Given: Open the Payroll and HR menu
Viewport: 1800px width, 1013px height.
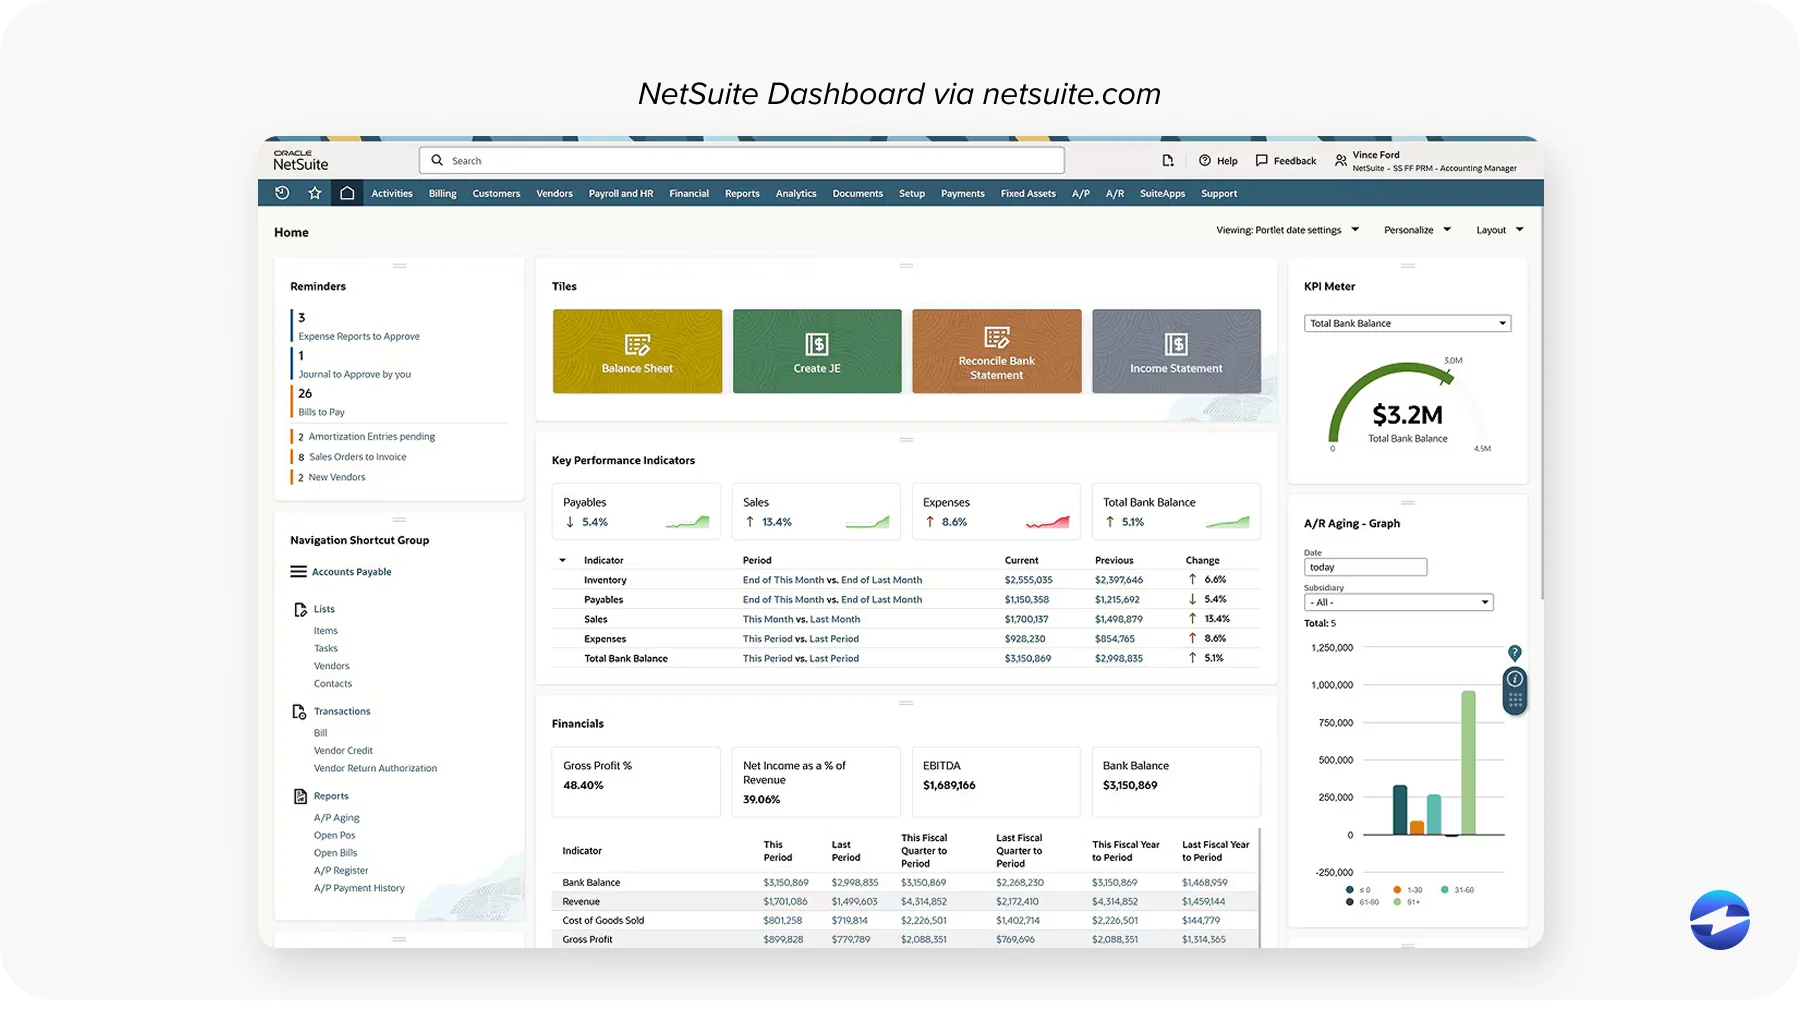Looking at the screenshot, I should tap(621, 194).
